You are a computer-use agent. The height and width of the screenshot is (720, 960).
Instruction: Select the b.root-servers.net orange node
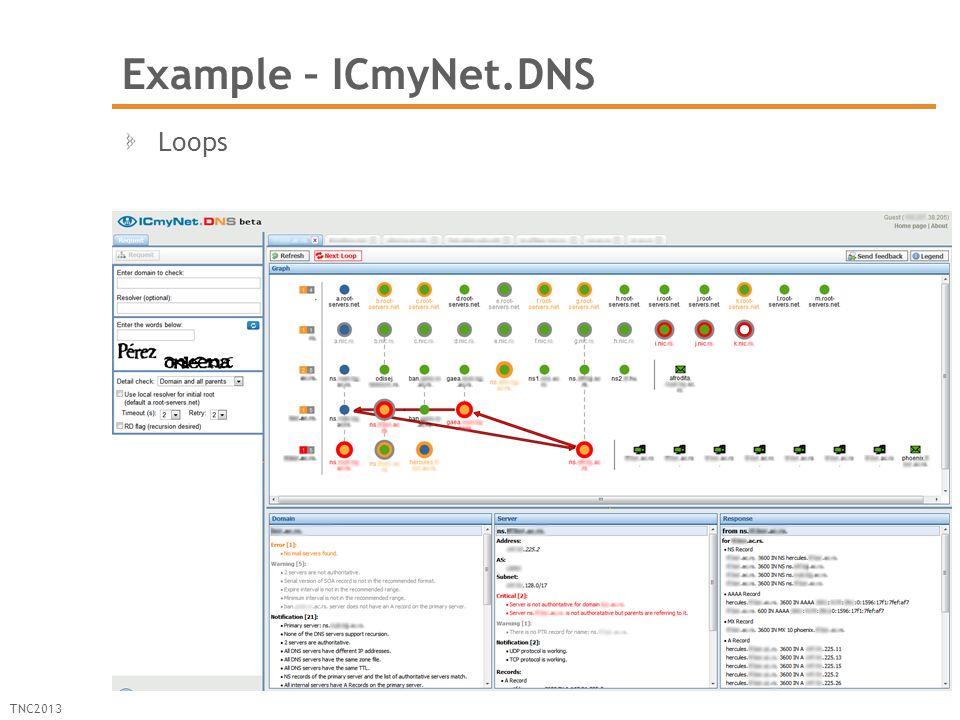pyautogui.click(x=384, y=290)
